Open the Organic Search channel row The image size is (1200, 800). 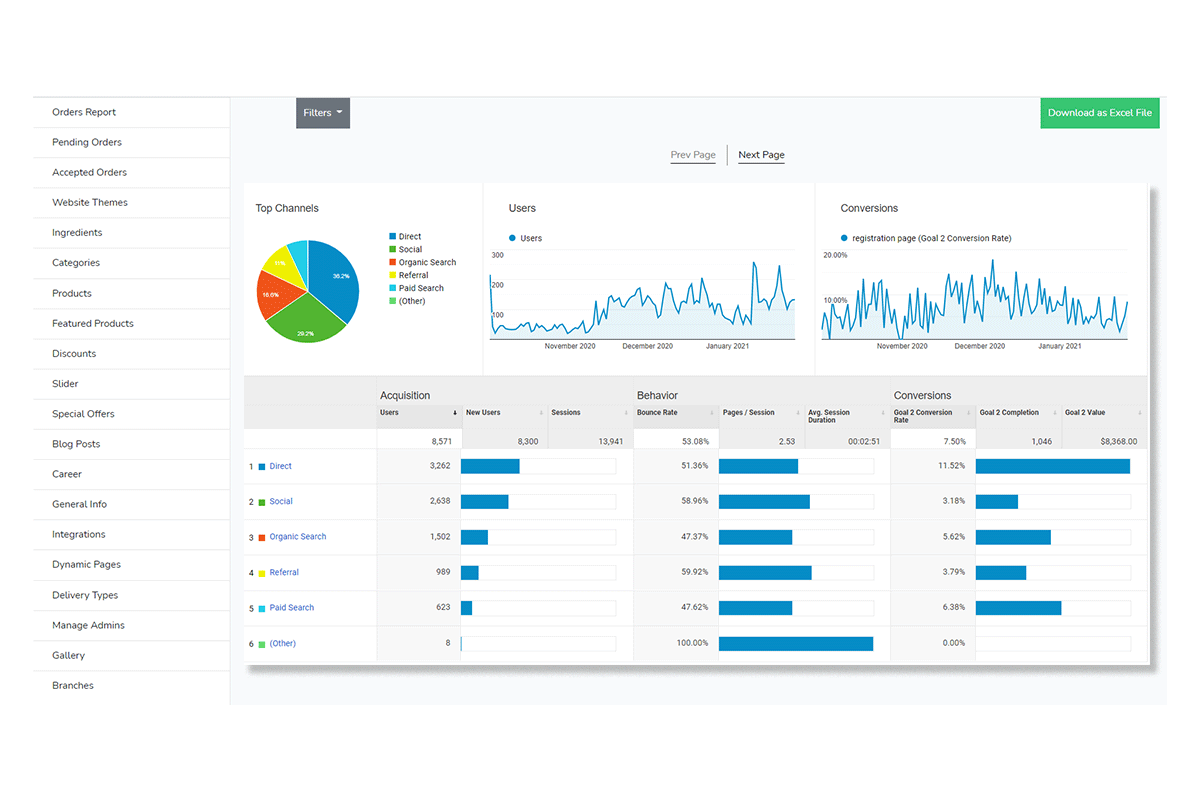[297, 537]
